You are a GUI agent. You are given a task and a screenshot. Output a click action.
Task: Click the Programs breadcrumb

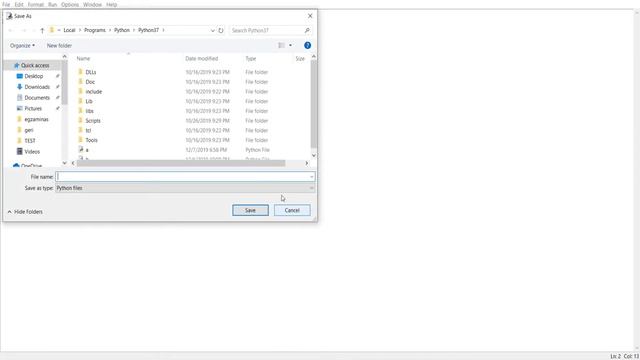(x=95, y=30)
